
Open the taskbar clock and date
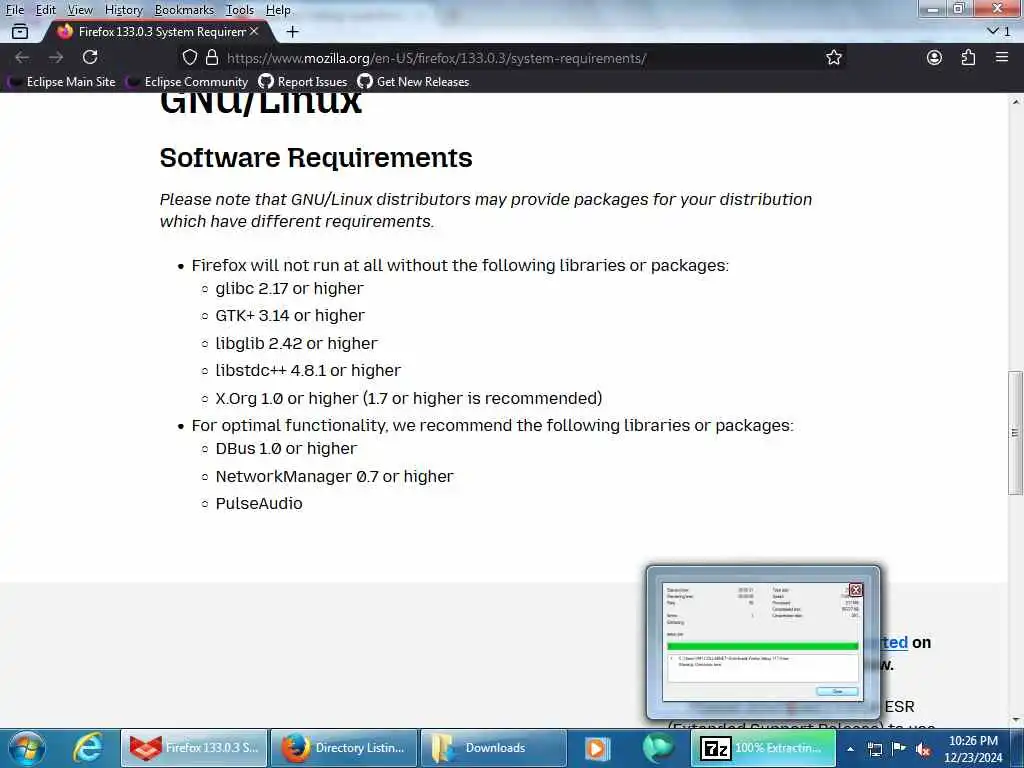coord(973,749)
